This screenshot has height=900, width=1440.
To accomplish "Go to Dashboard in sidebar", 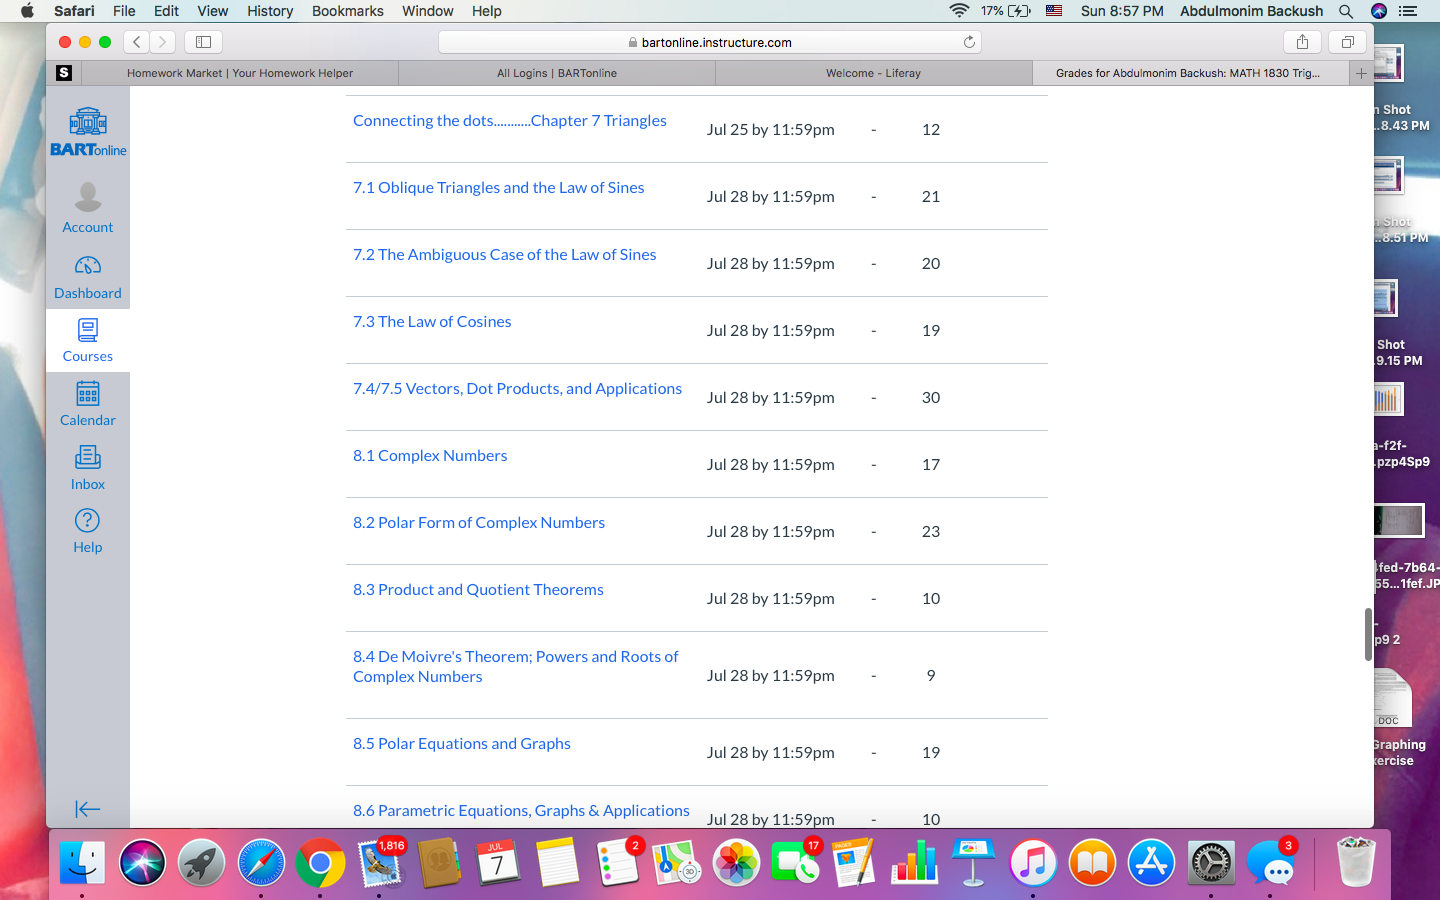I will (x=88, y=277).
